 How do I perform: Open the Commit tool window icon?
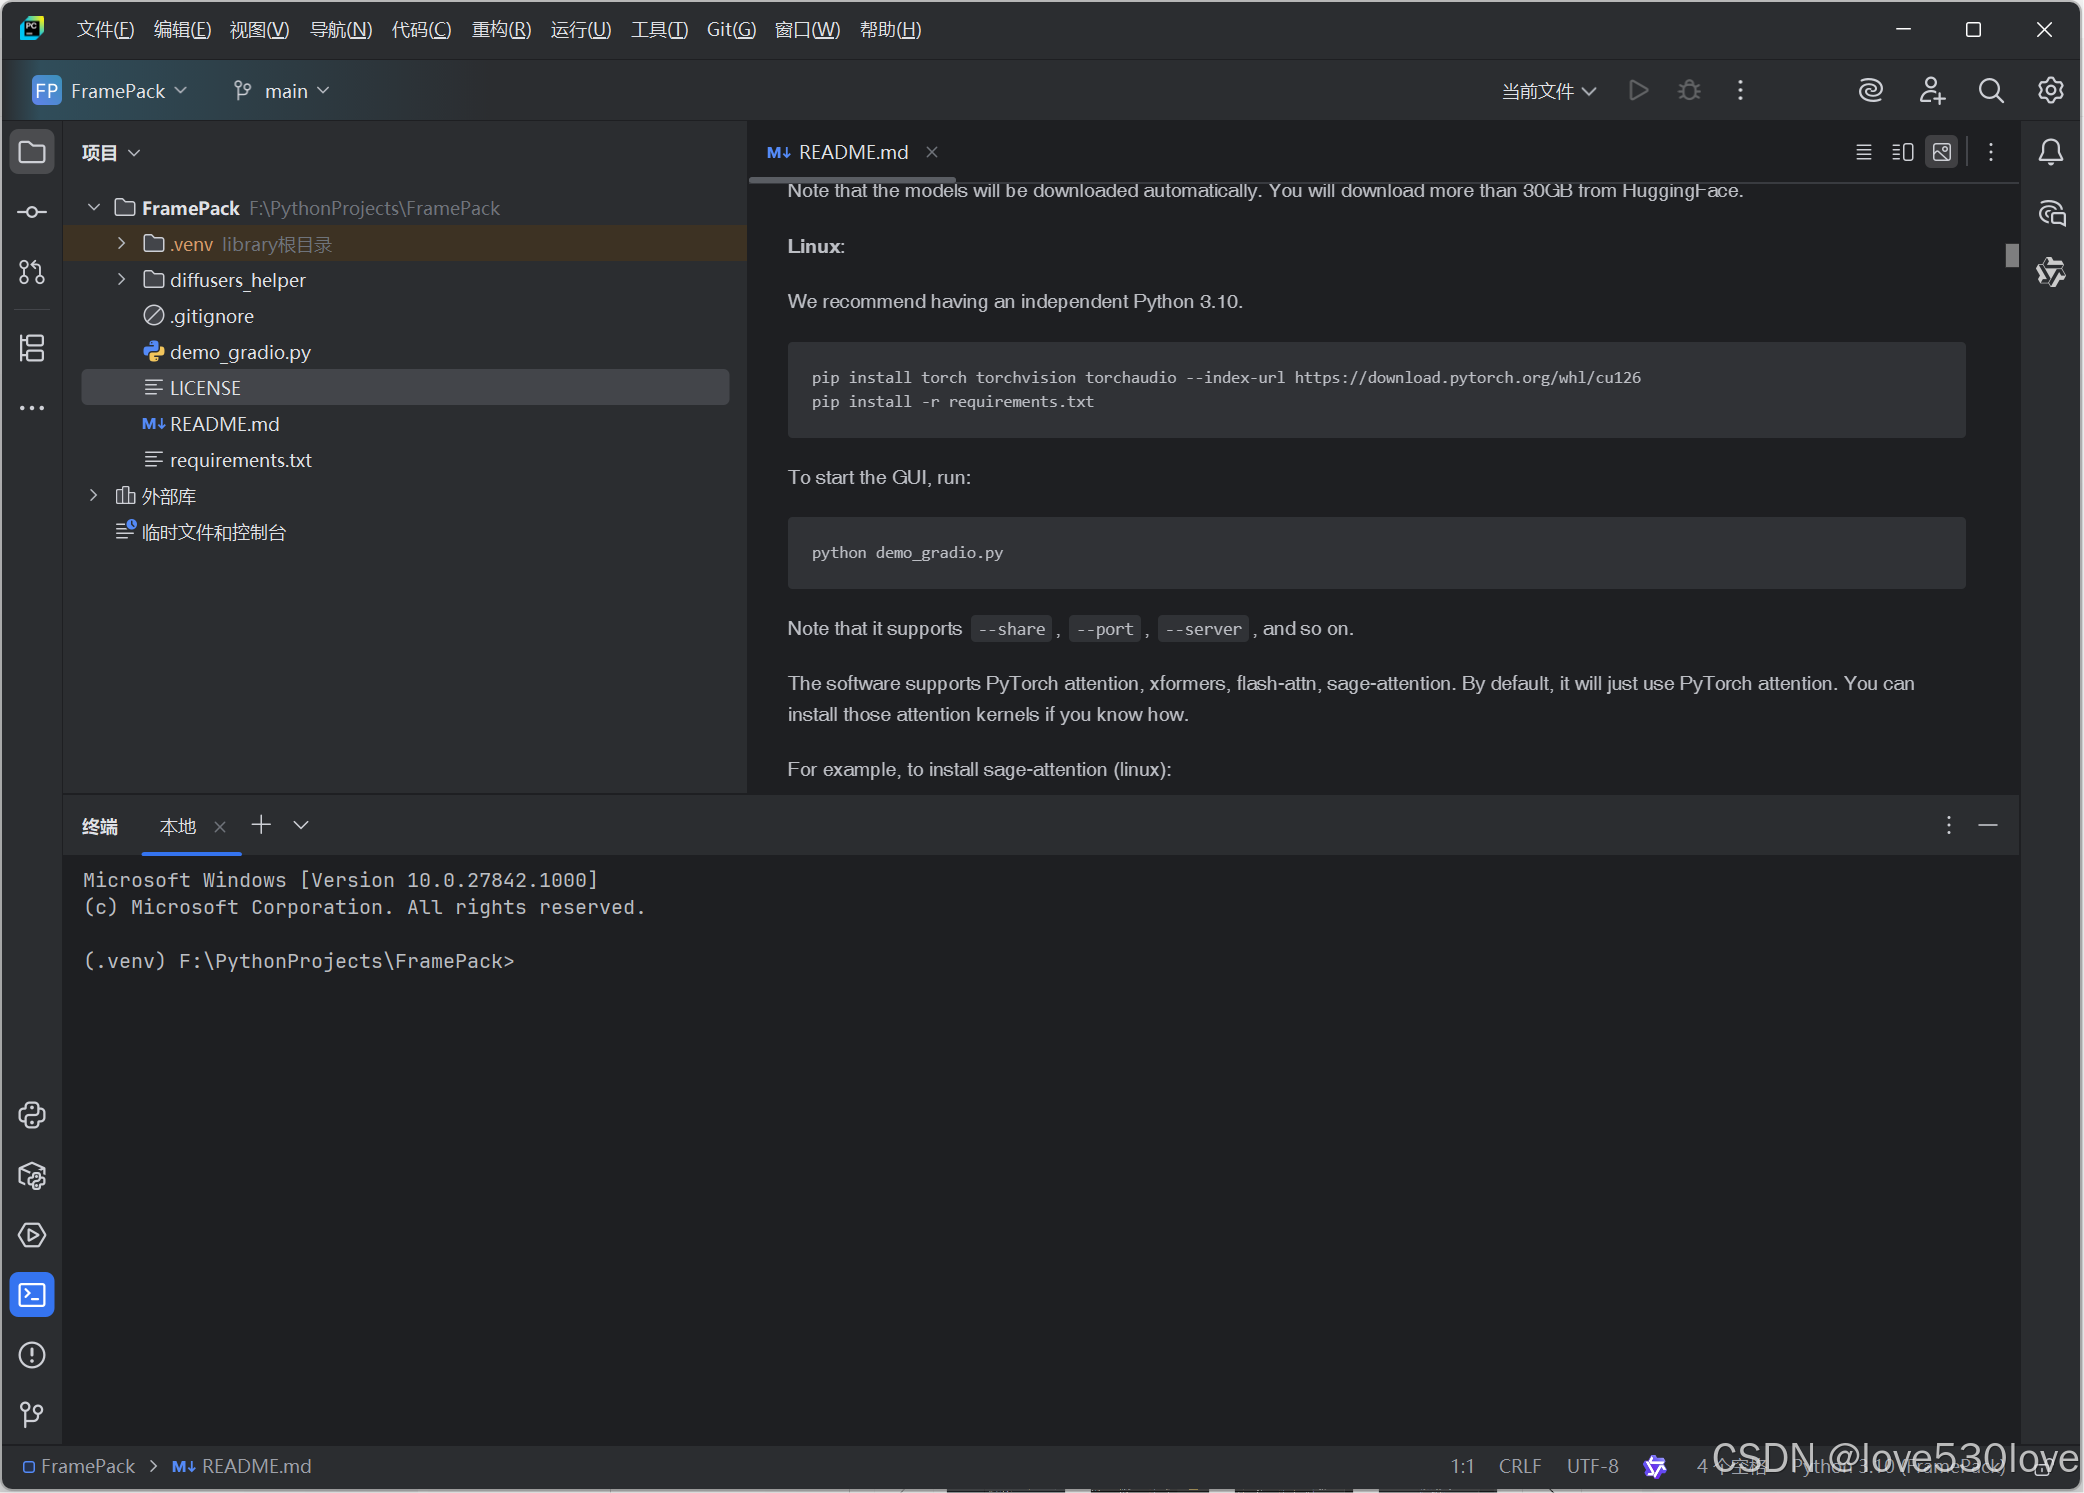point(32,212)
